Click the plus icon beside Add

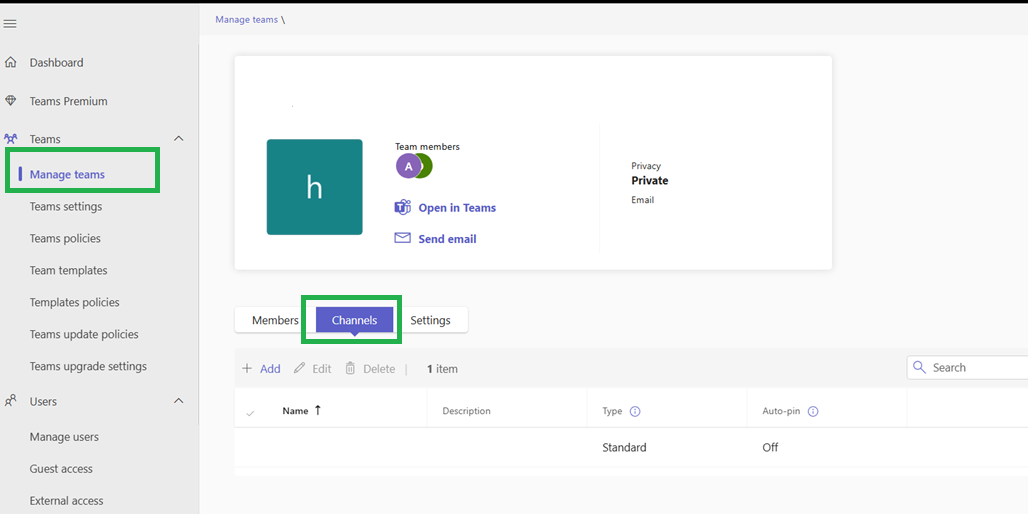pos(247,368)
